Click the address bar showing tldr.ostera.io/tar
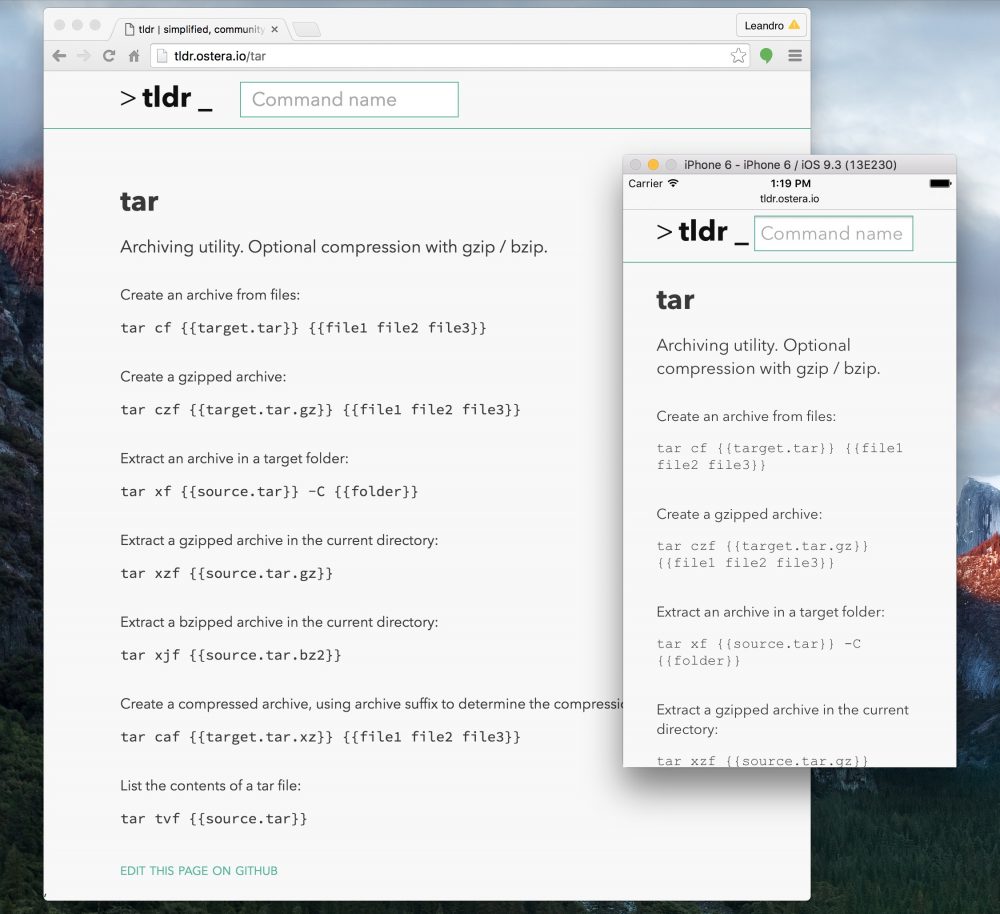The image size is (1000, 914). pos(400,56)
